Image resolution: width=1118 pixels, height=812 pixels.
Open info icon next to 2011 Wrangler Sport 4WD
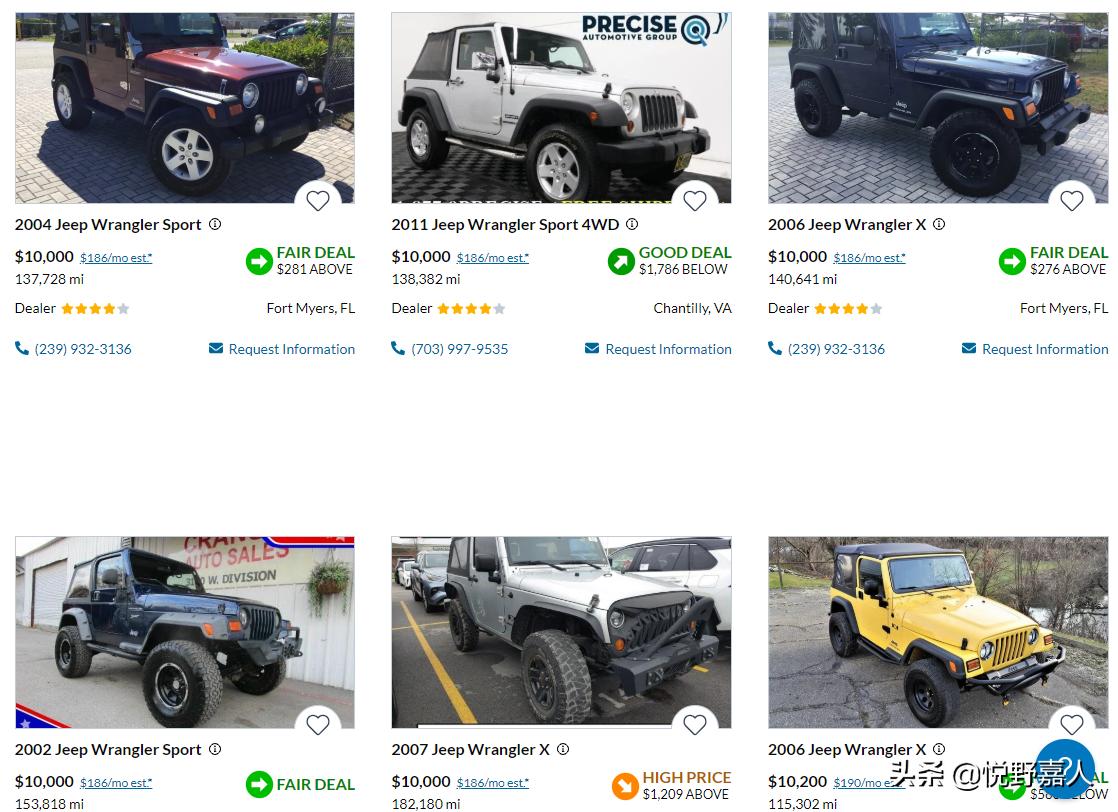click(x=632, y=224)
